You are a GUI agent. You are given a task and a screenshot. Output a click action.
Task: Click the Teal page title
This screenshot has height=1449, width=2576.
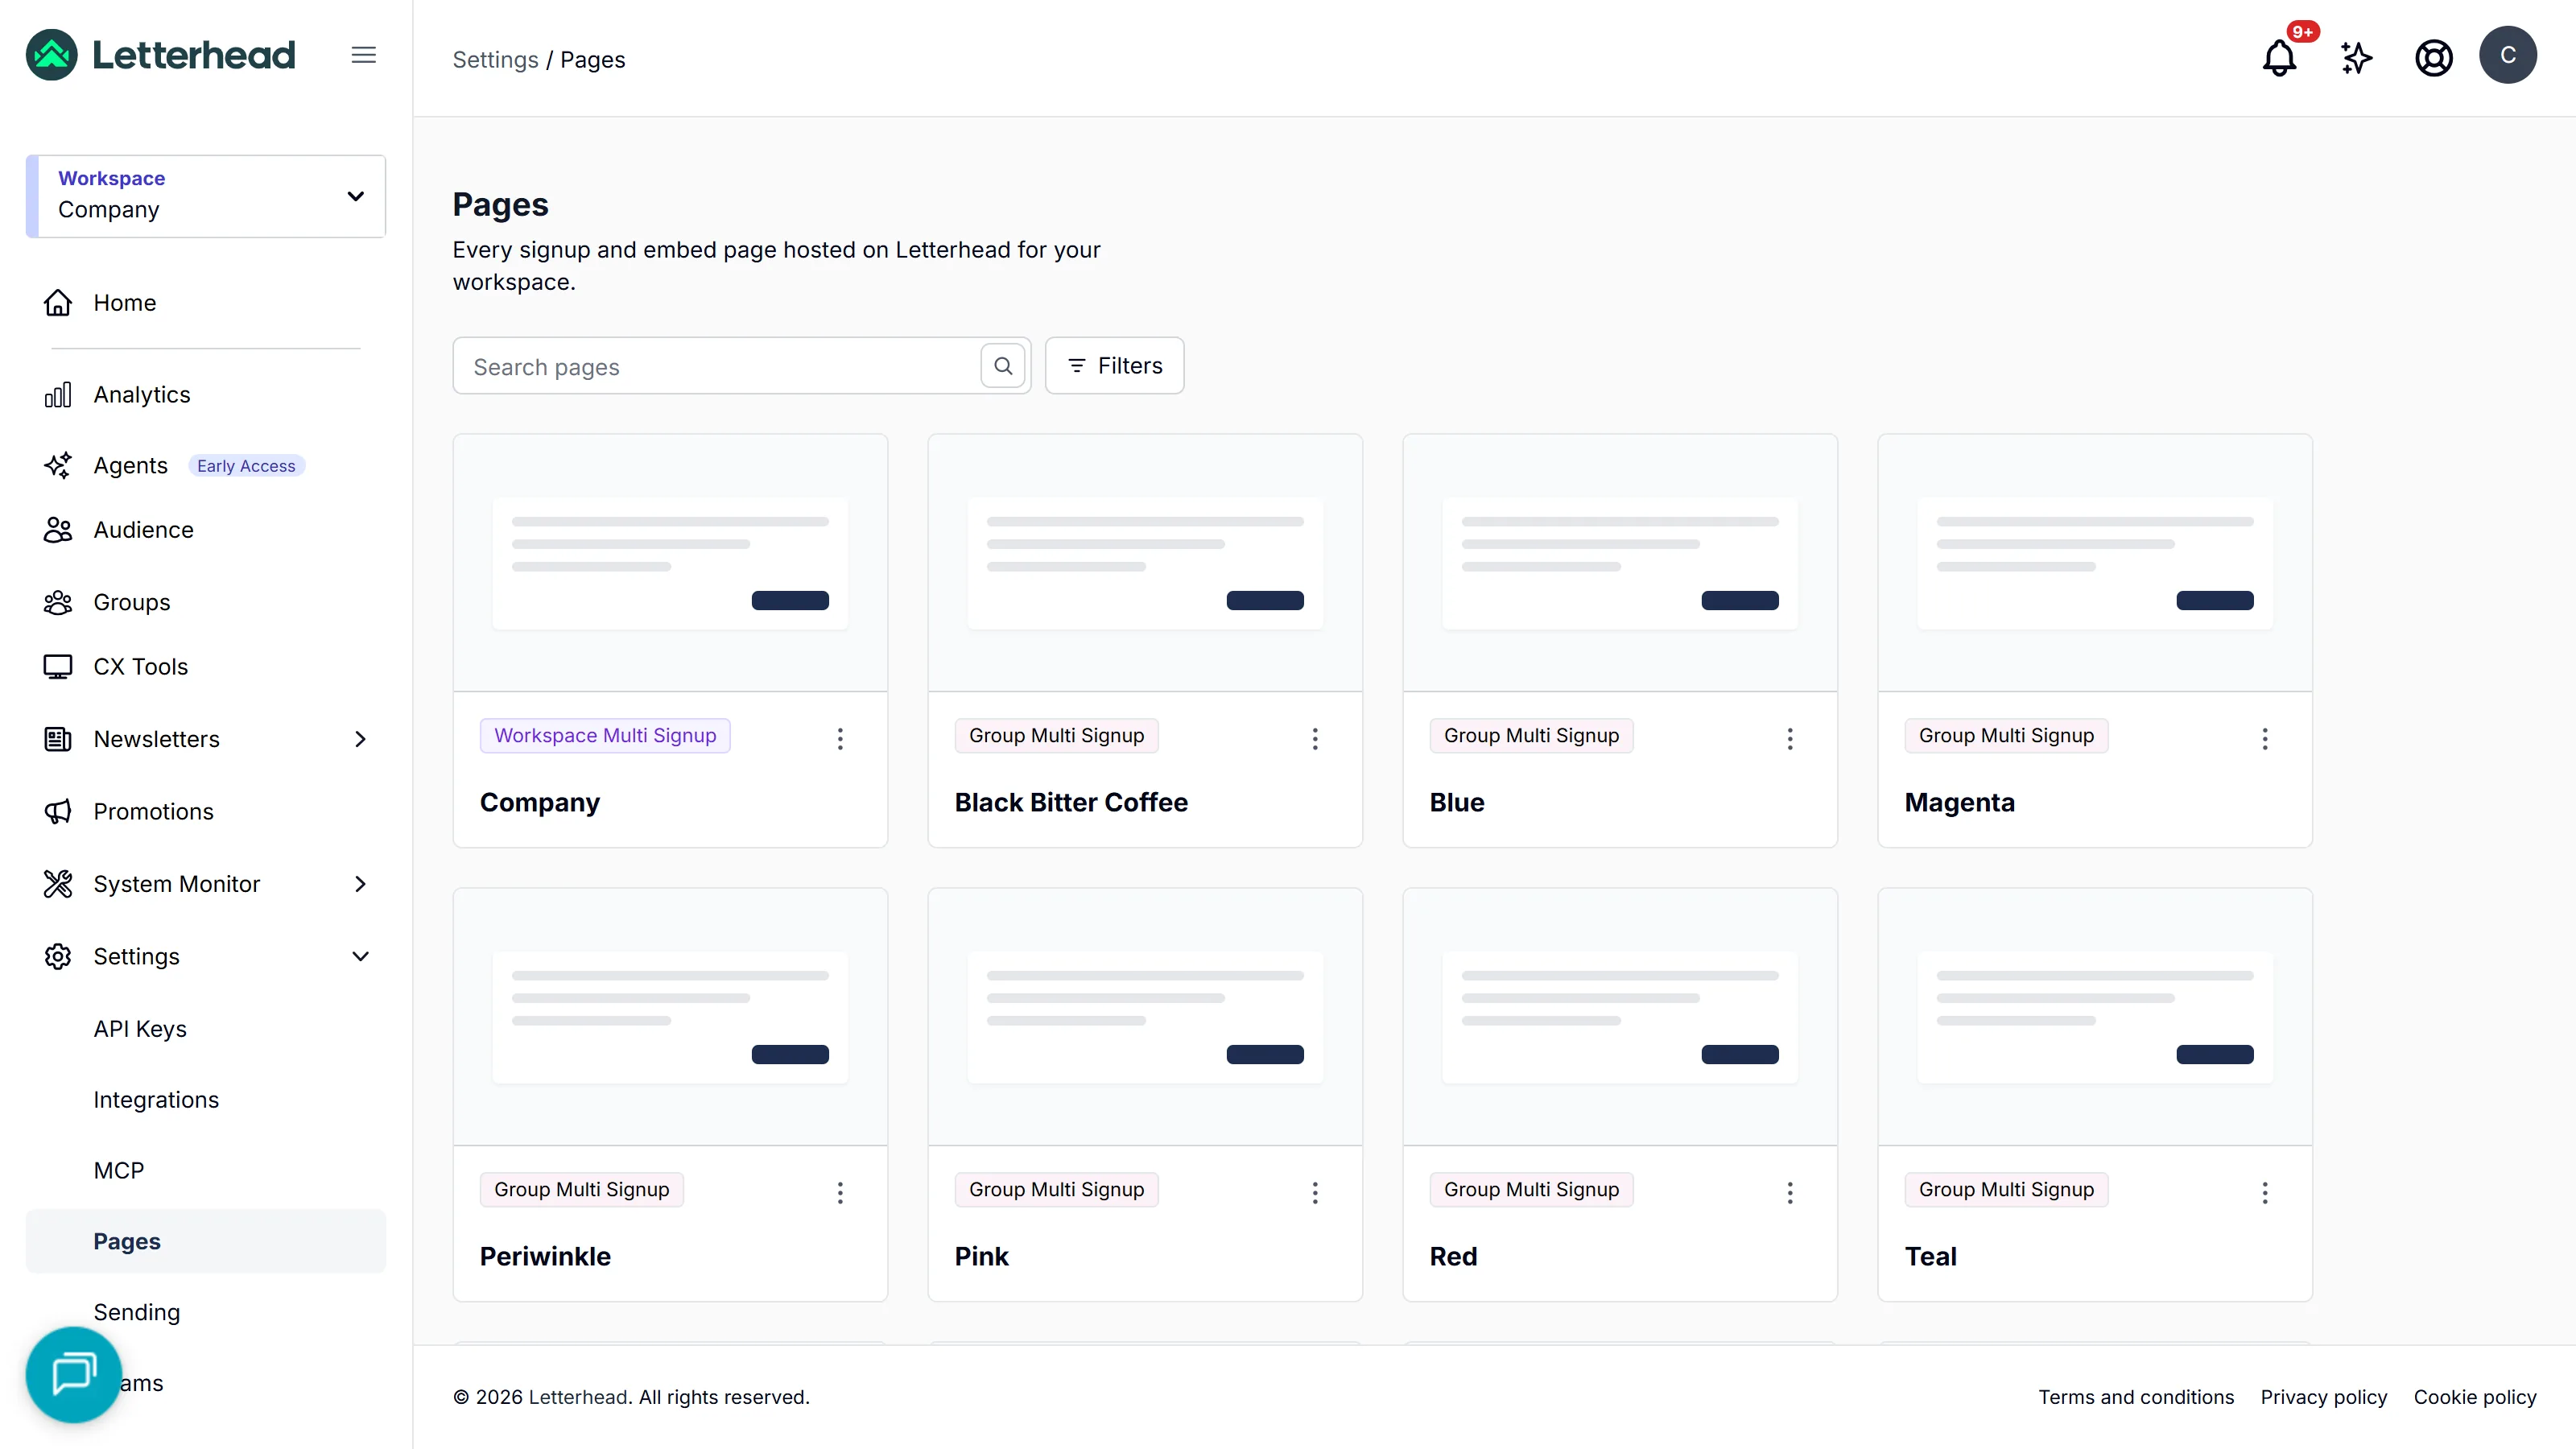[1930, 1256]
